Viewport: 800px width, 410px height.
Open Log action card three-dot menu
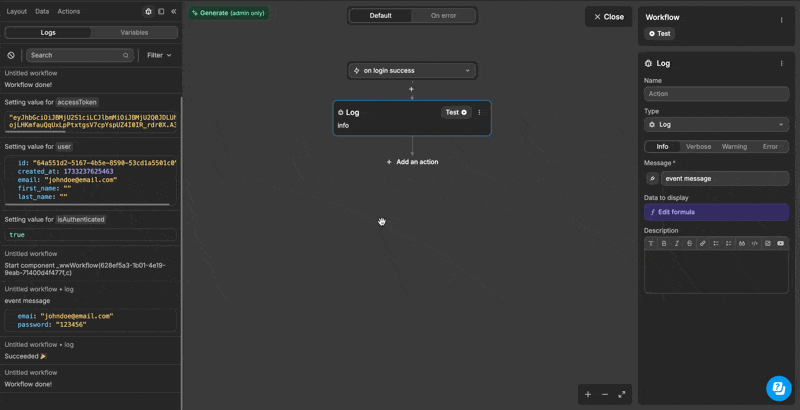479,112
